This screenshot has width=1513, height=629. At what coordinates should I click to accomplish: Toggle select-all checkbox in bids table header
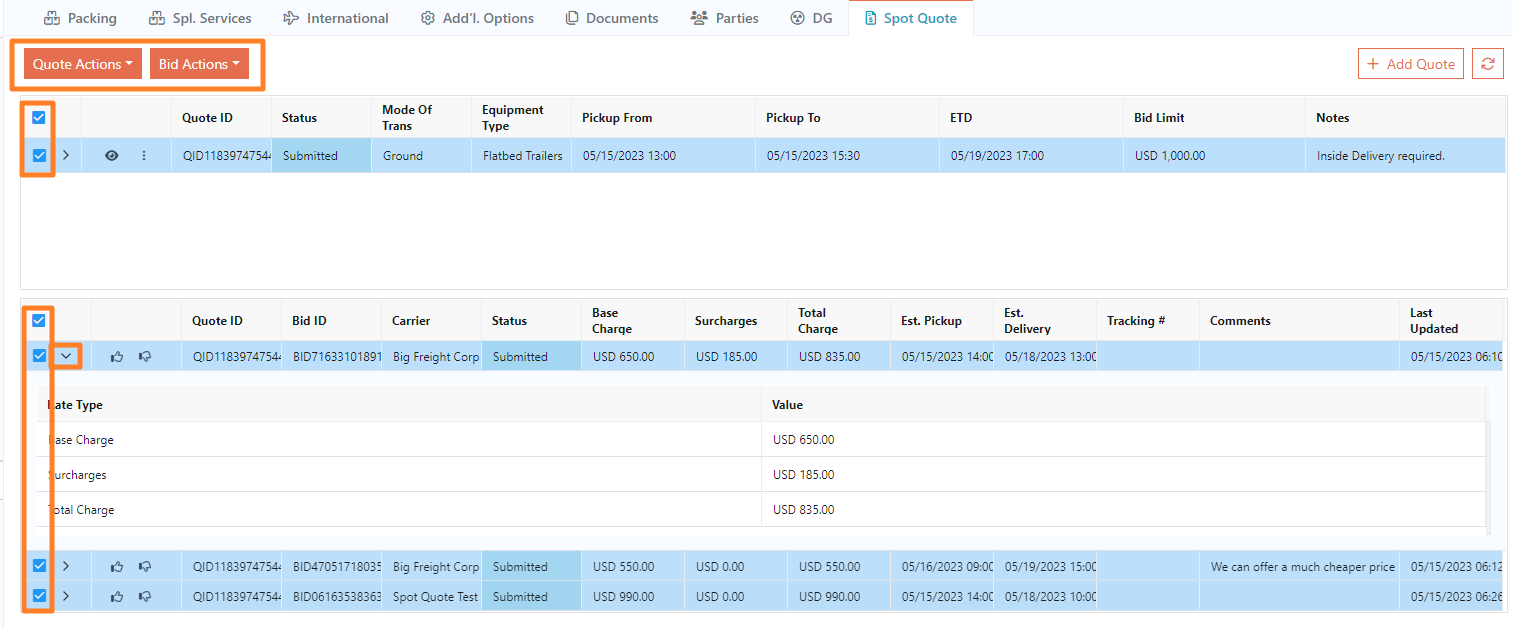click(x=39, y=321)
